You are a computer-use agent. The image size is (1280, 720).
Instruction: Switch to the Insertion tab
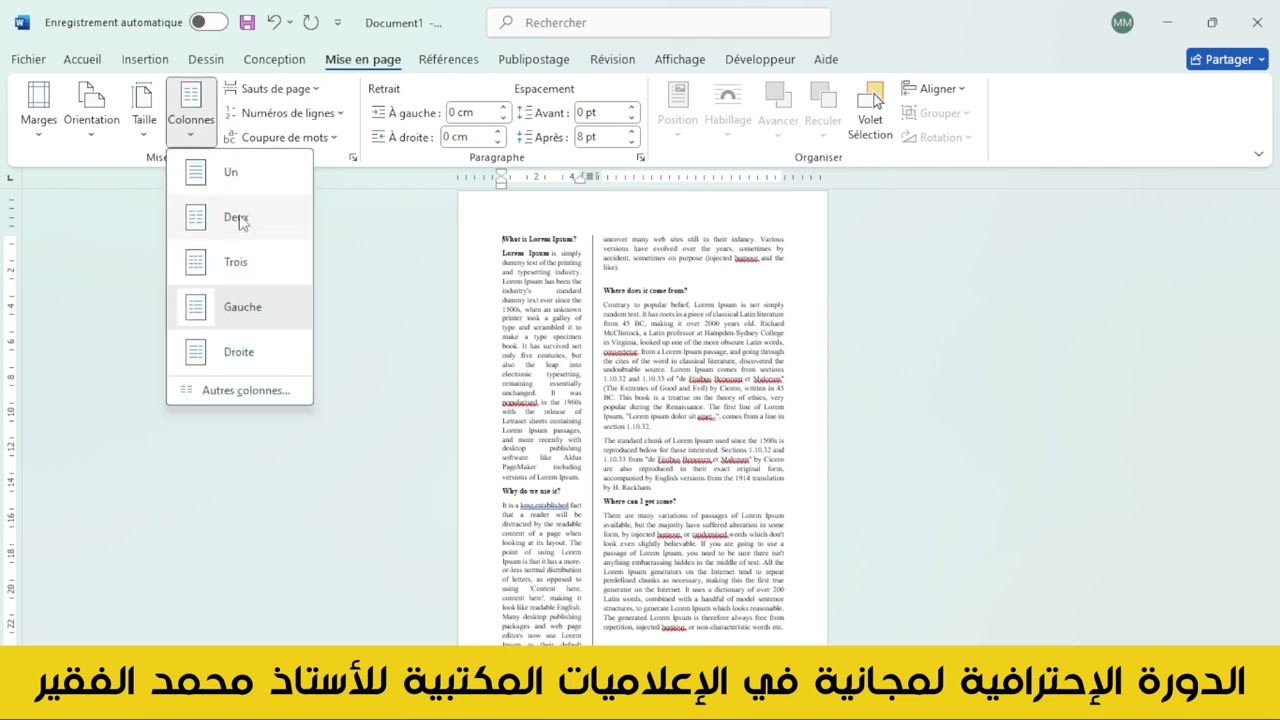click(x=145, y=59)
